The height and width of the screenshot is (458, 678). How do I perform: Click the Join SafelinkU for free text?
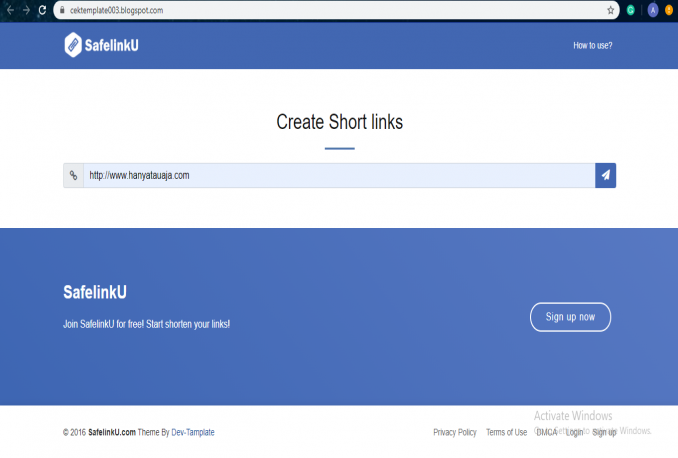coord(147,324)
